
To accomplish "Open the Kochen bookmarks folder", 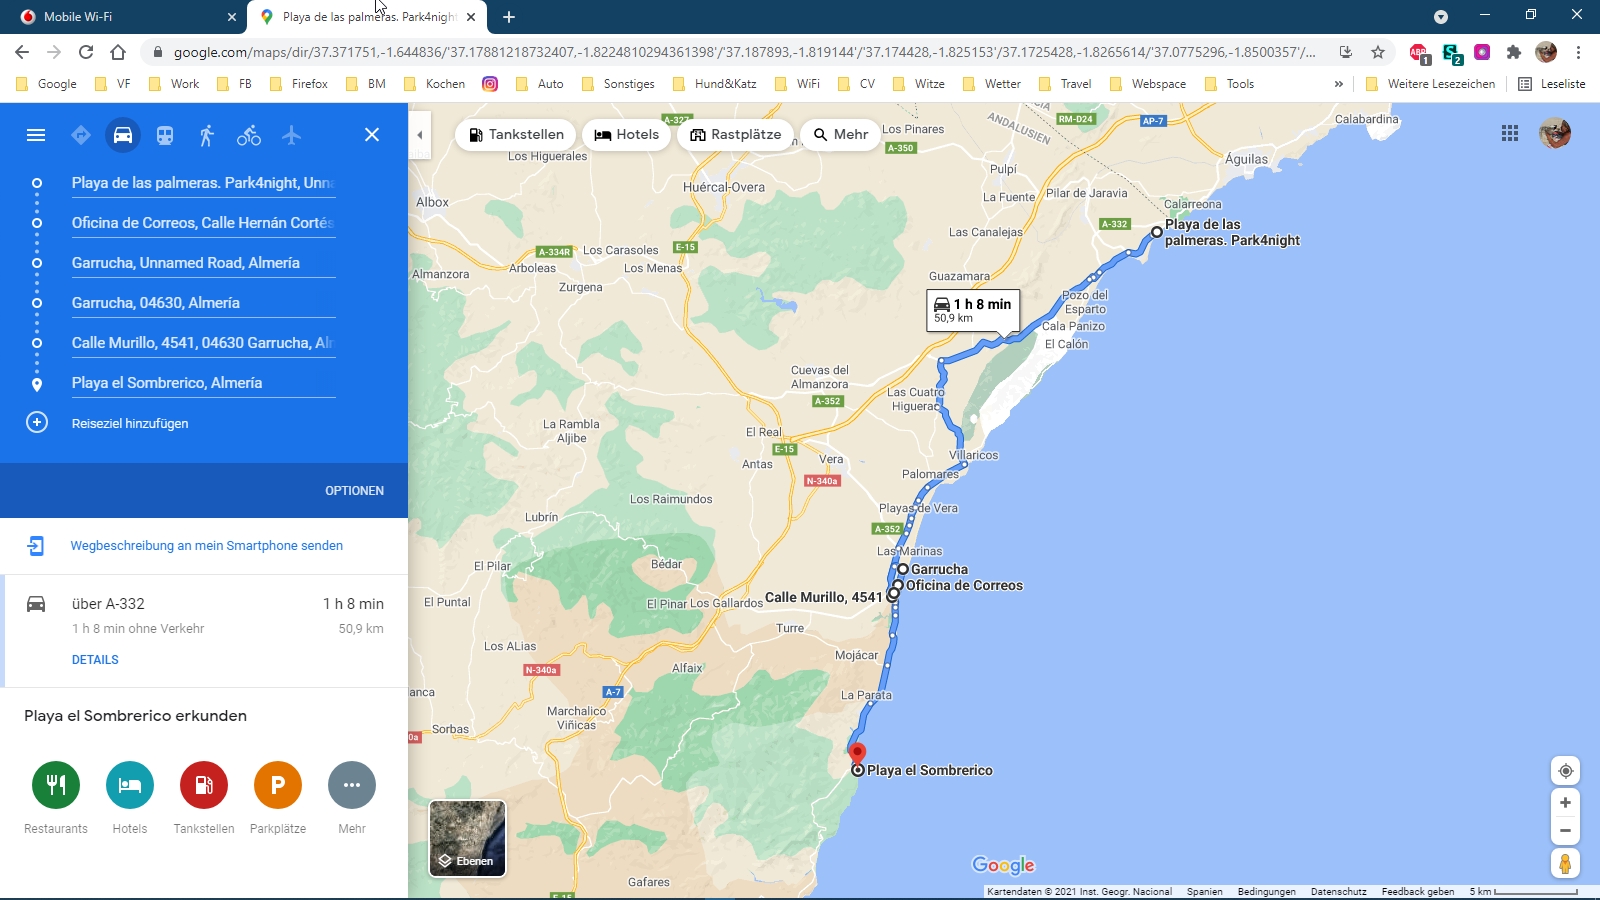I will (x=435, y=84).
